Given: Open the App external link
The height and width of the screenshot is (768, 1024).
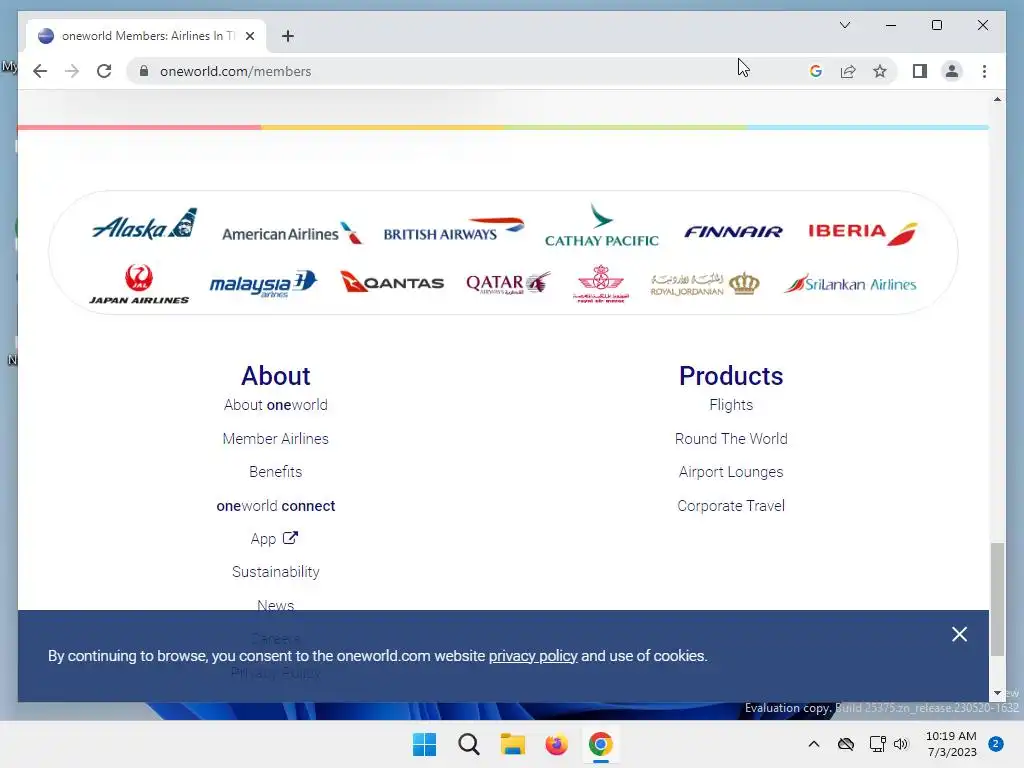Looking at the screenshot, I should point(274,538).
